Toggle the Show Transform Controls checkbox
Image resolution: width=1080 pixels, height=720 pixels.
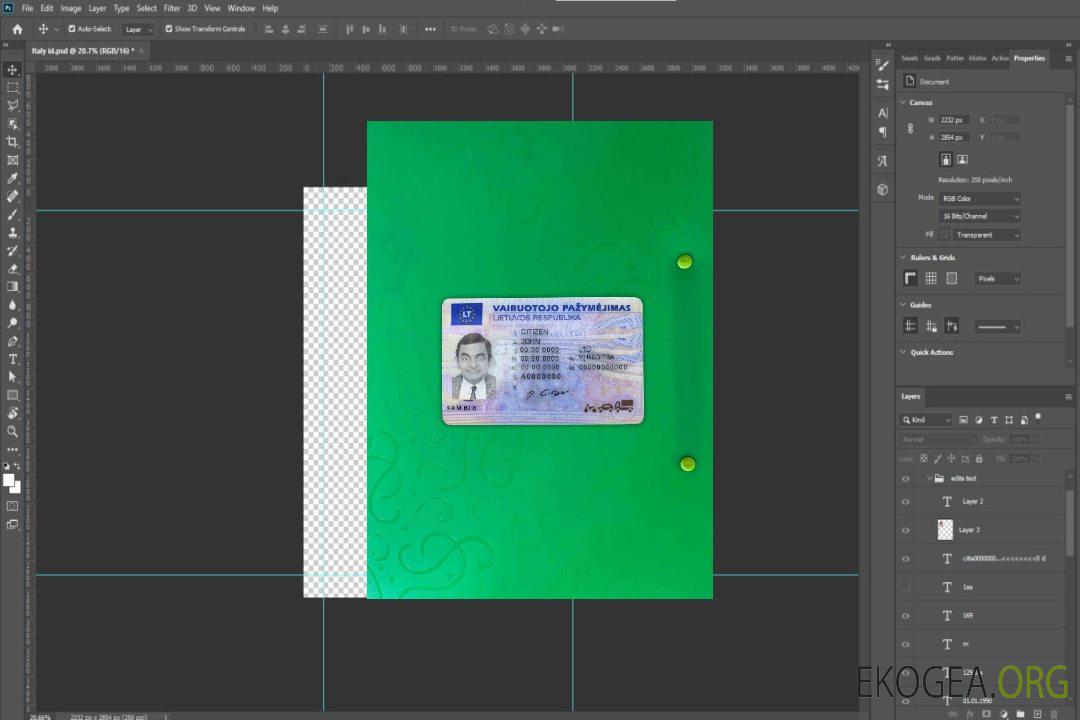[169, 29]
